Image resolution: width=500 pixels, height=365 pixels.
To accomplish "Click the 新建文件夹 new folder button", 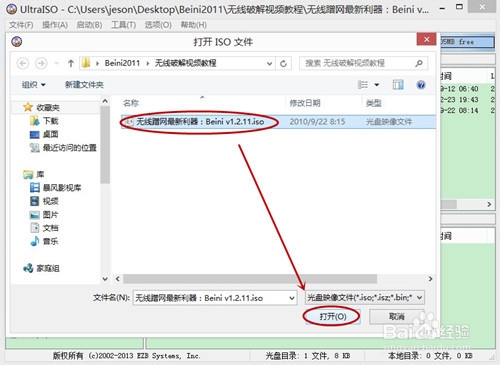I will pos(84,85).
